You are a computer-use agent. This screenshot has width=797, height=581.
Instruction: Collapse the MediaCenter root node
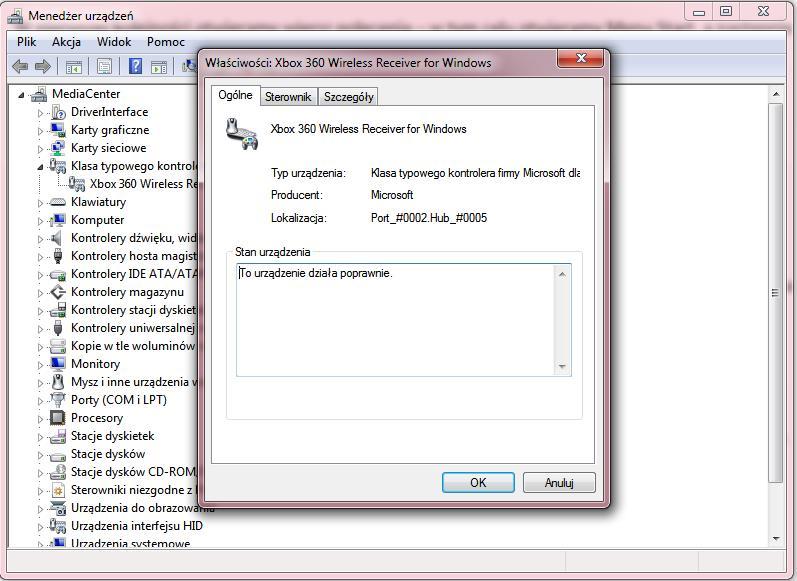[21, 95]
